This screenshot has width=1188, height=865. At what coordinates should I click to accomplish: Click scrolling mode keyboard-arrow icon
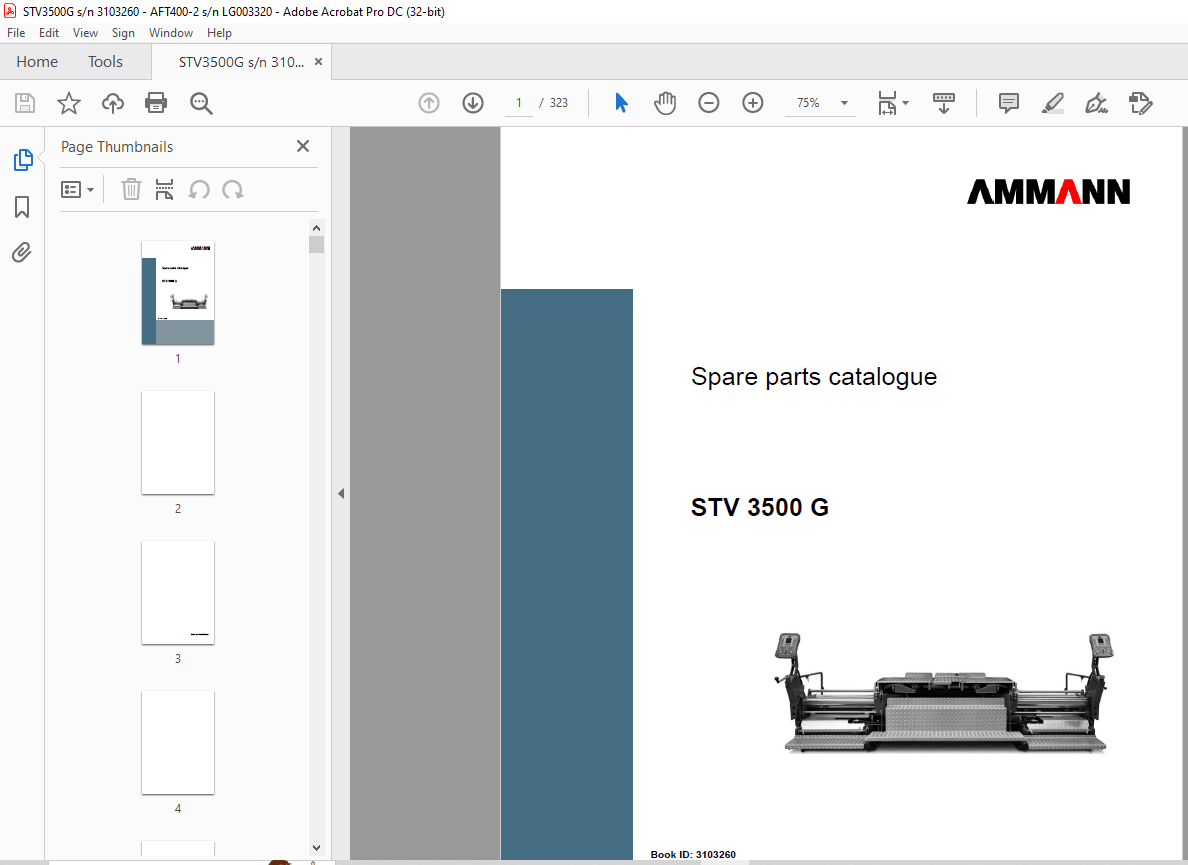pyautogui.click(x=943, y=103)
